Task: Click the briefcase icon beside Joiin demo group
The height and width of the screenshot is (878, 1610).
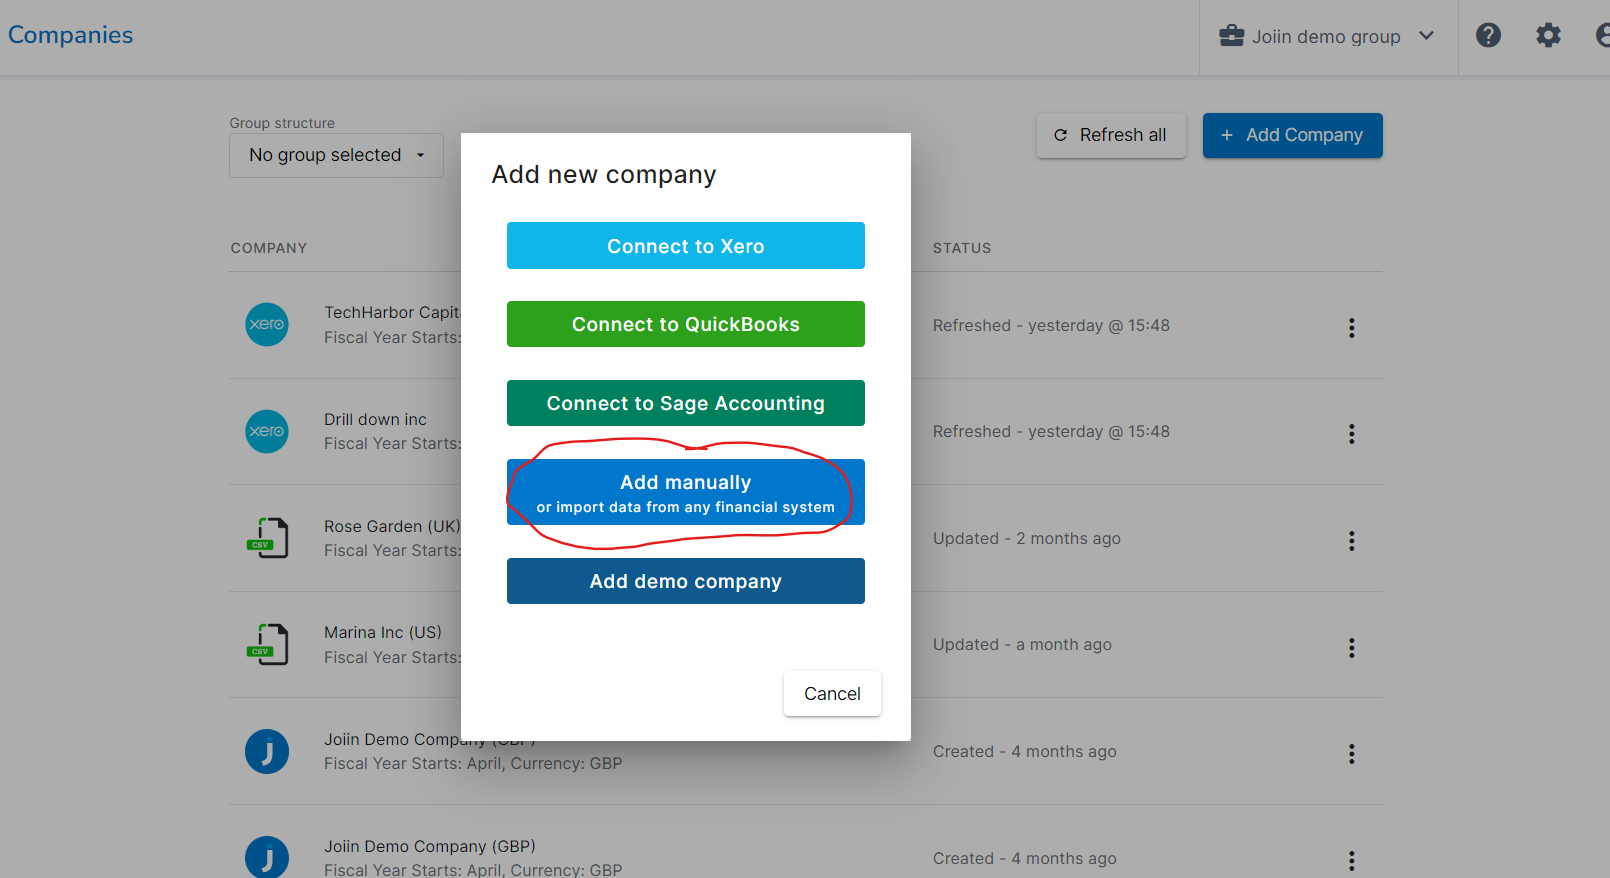Action: (x=1231, y=36)
